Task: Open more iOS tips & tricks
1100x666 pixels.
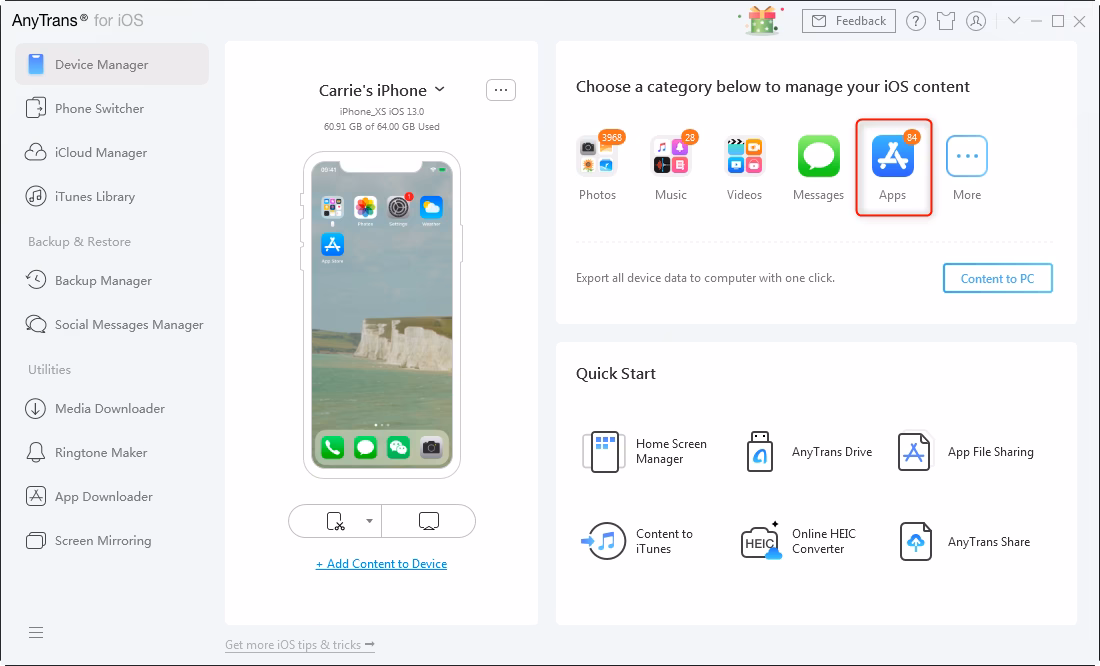Action: pos(299,644)
